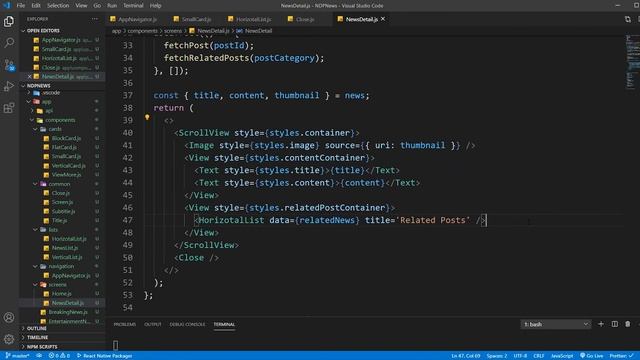The width and height of the screenshot is (640, 360).
Task: Open the Manage gear icon
Action: [9, 339]
